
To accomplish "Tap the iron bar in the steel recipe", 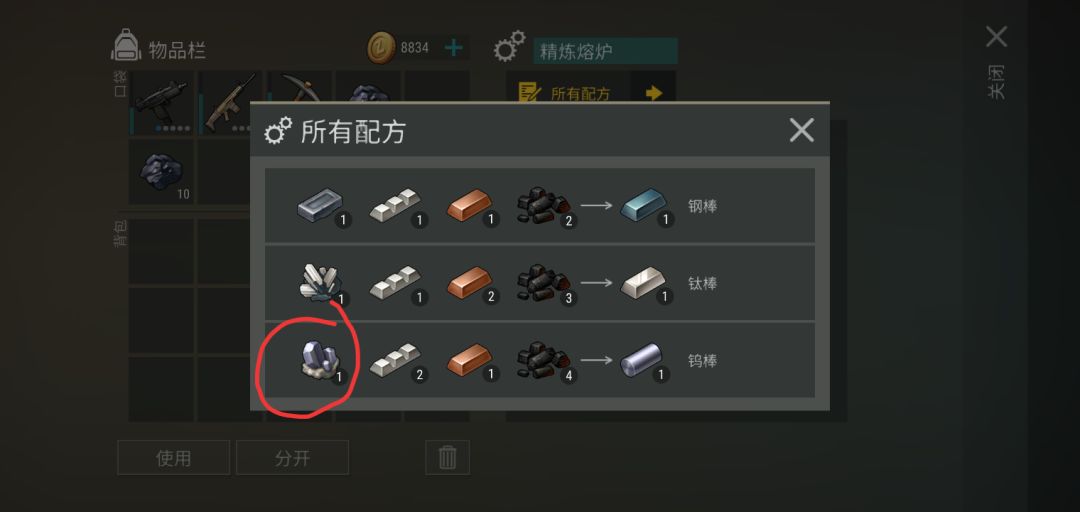I will 320,205.
